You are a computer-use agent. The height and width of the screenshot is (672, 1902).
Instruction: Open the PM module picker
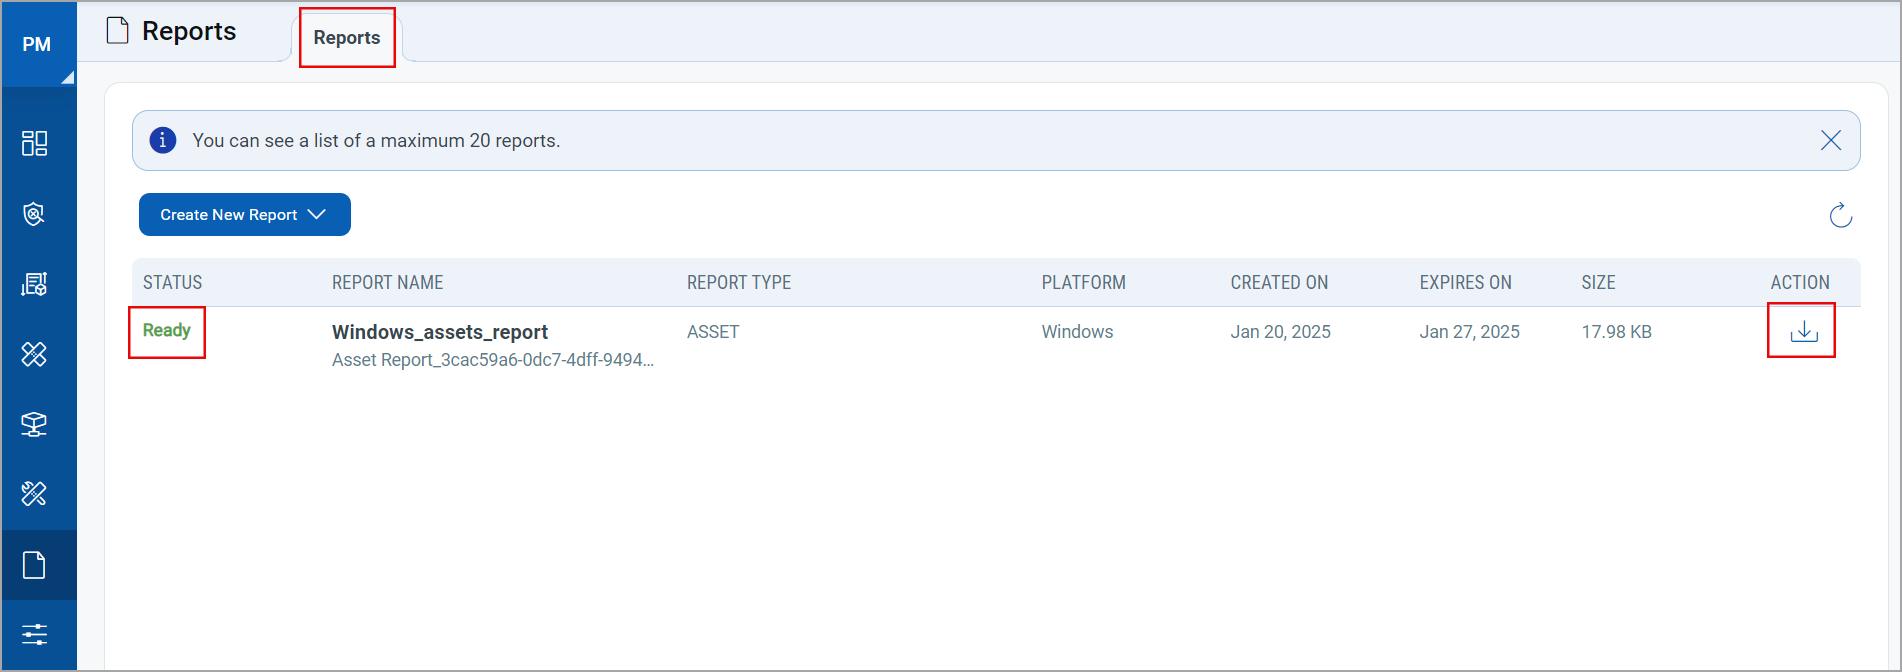pos(38,44)
